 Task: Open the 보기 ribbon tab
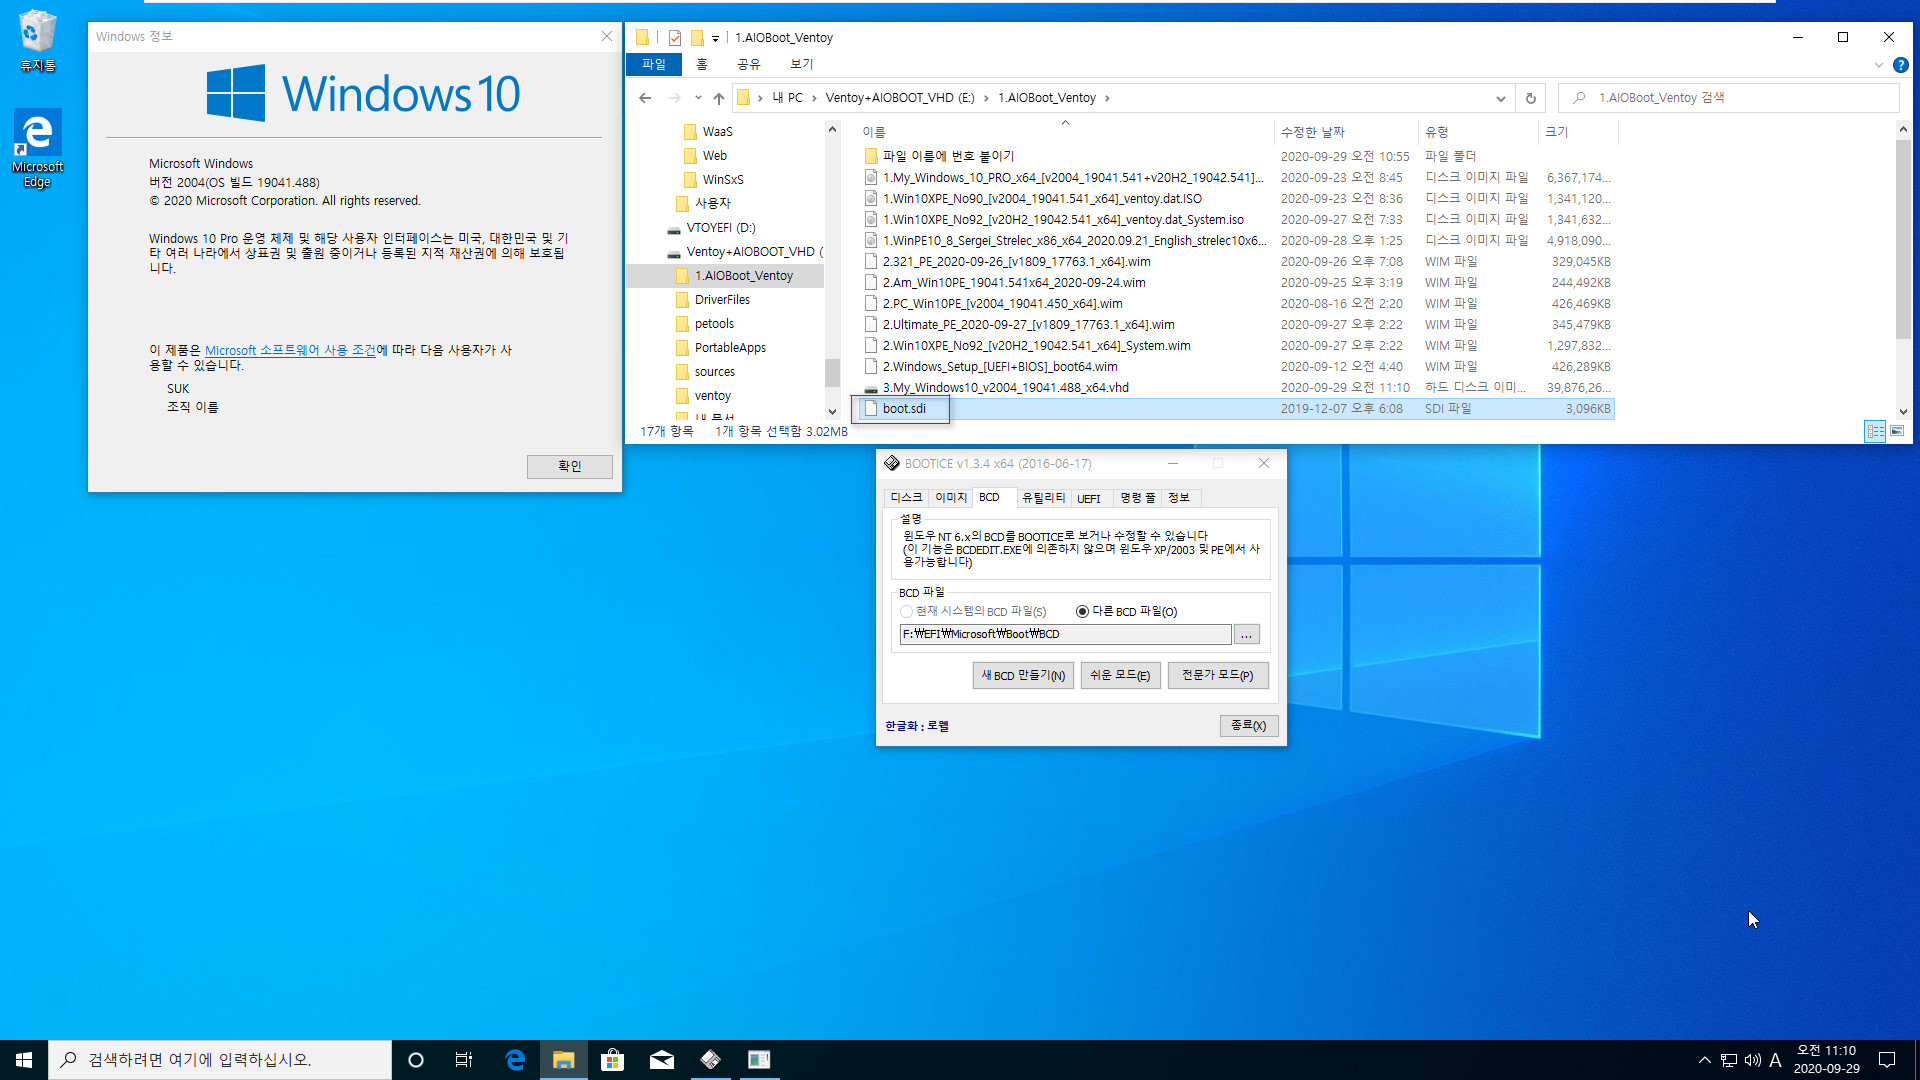(801, 65)
